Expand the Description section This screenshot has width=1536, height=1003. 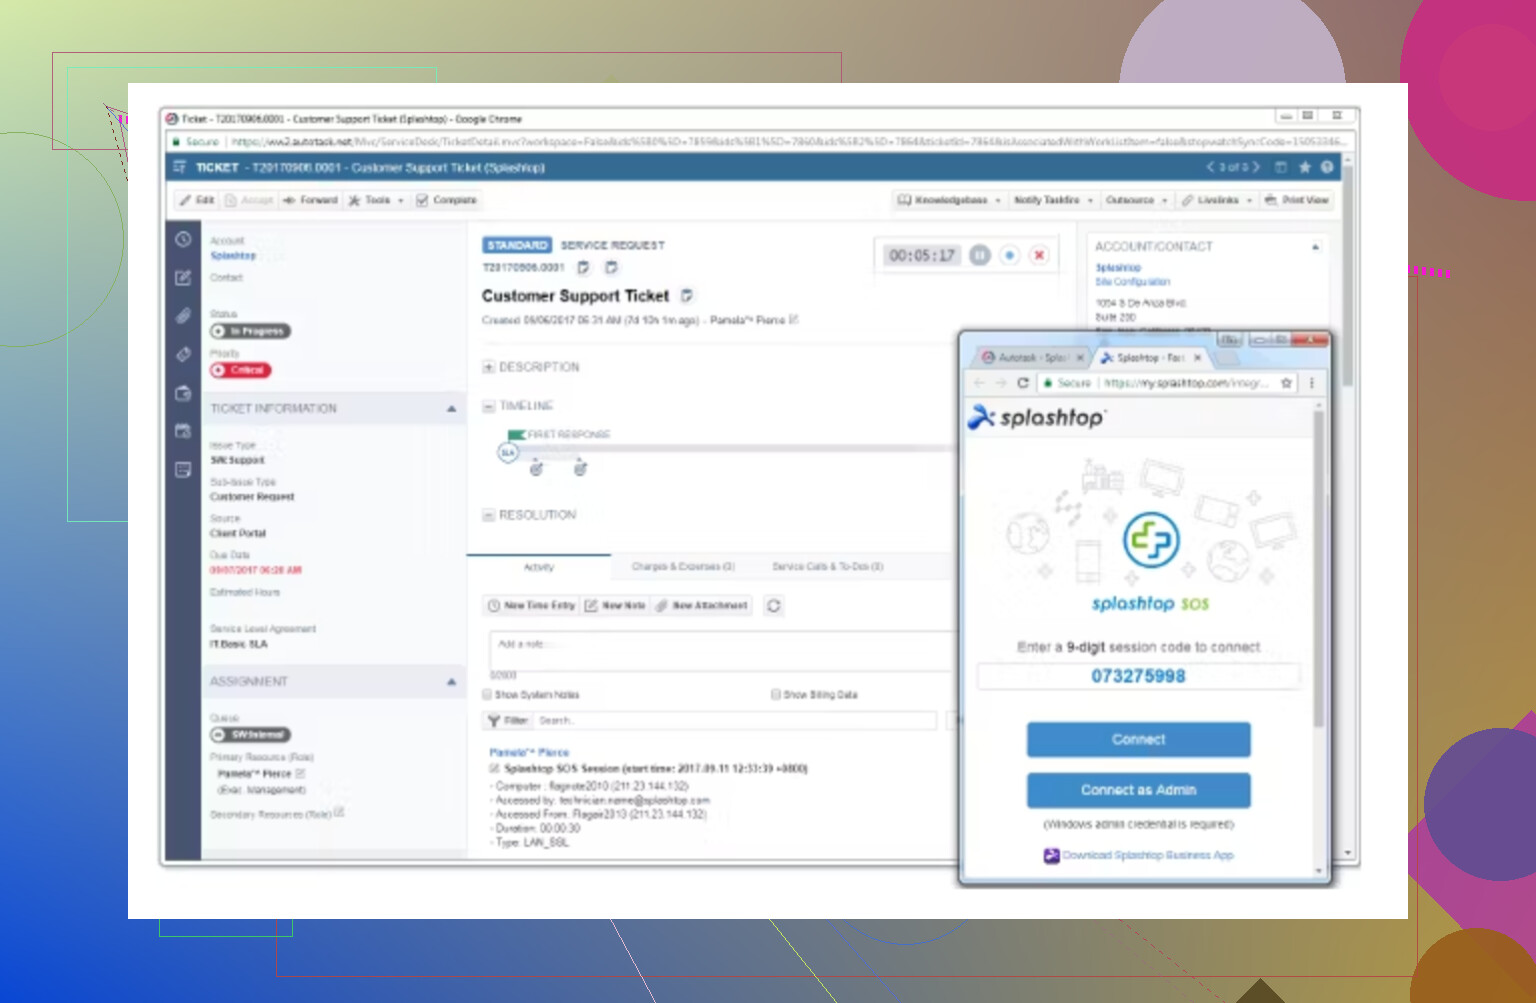click(x=489, y=367)
